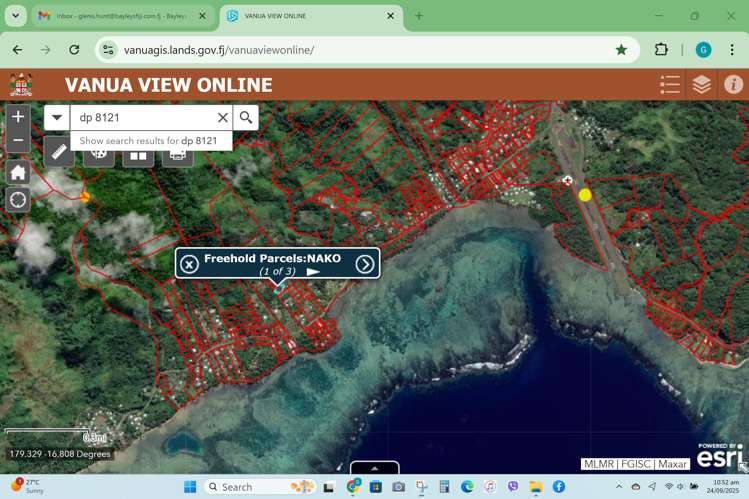Open the weather widget showing 27°C
The width and height of the screenshot is (749, 499).
tap(28, 486)
